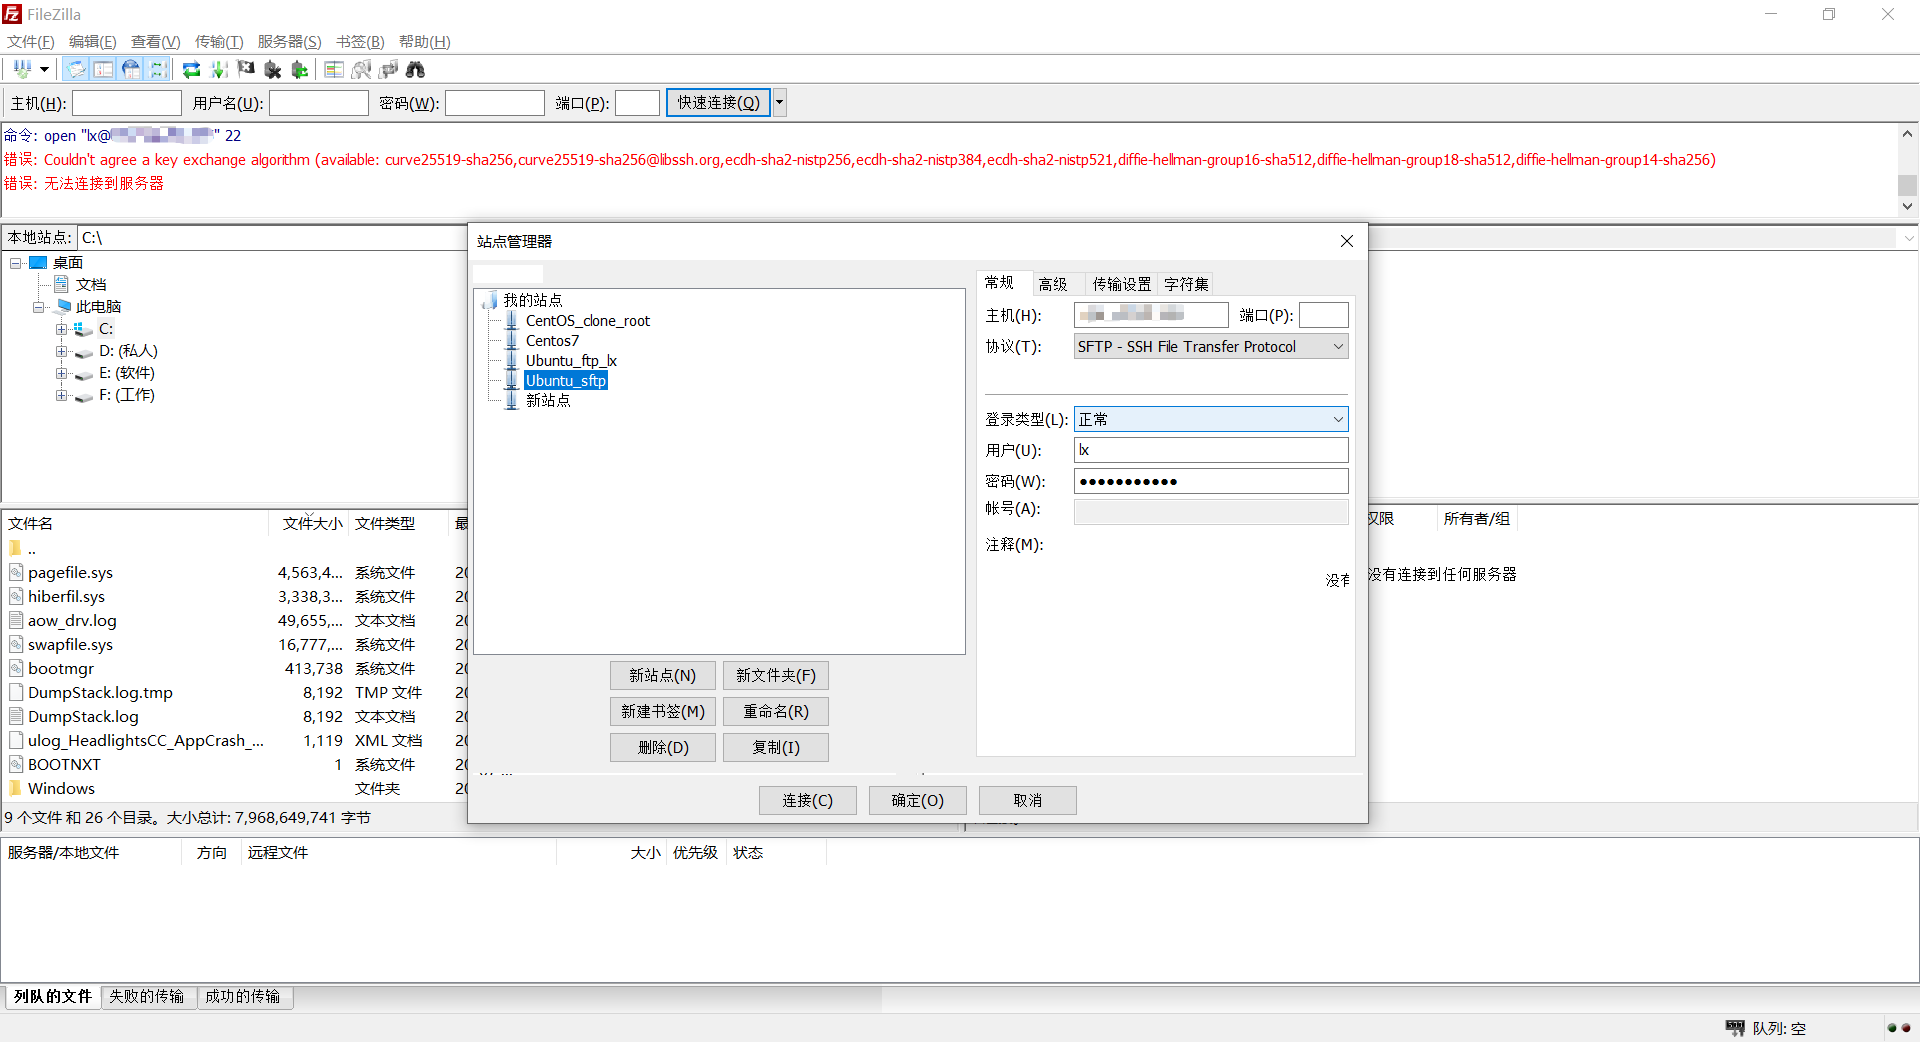
Task: Click the 快速连接(Q) button
Action: pyautogui.click(x=718, y=103)
